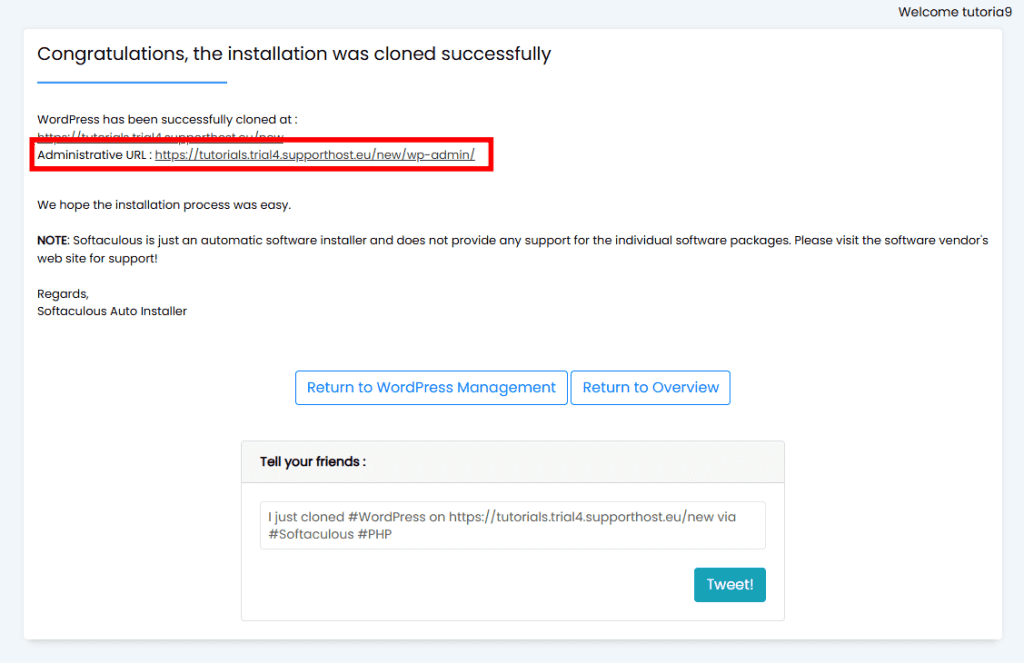Focus the tweet message text box

(x=513, y=525)
